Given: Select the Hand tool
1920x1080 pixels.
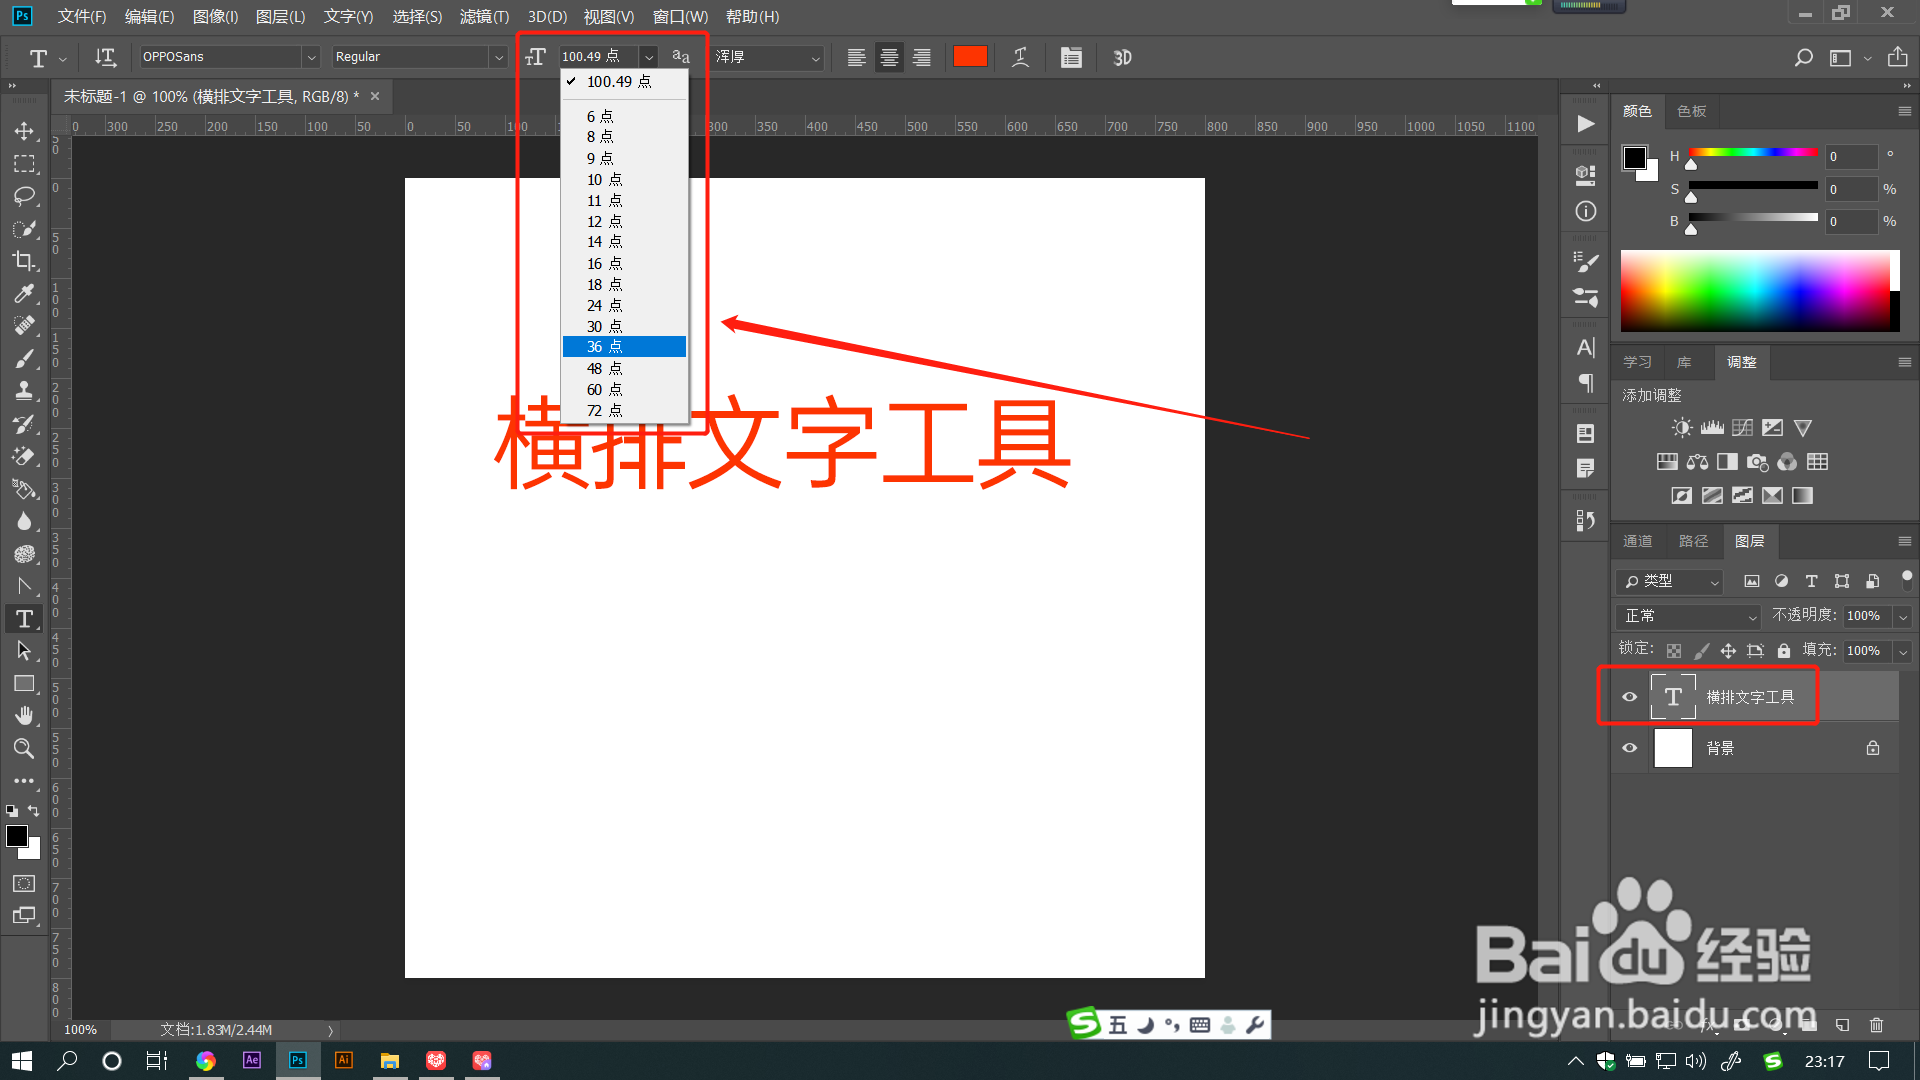Looking at the screenshot, I should [x=24, y=716].
